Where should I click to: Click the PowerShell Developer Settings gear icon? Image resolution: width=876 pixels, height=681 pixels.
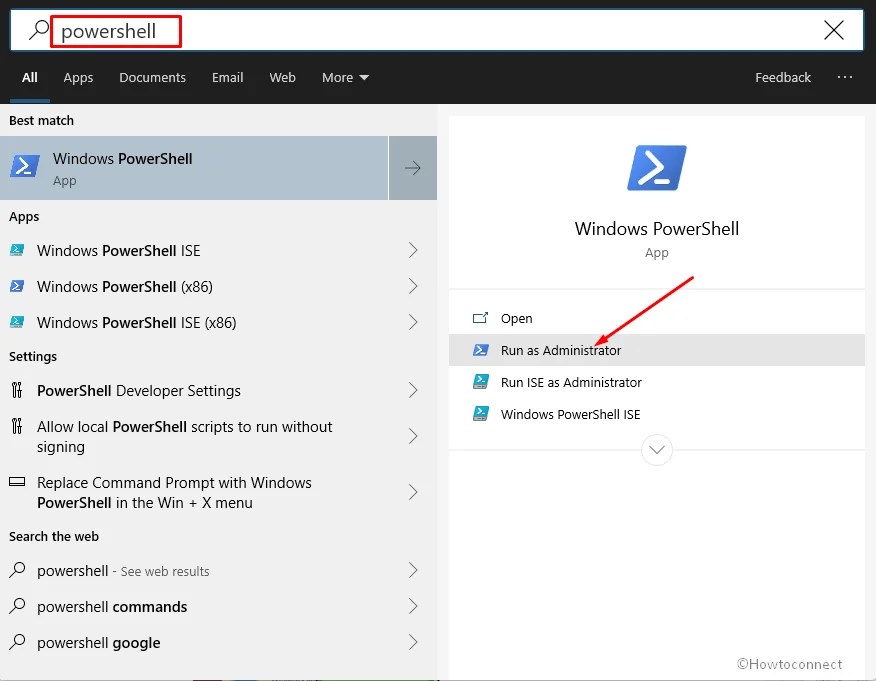coord(18,390)
